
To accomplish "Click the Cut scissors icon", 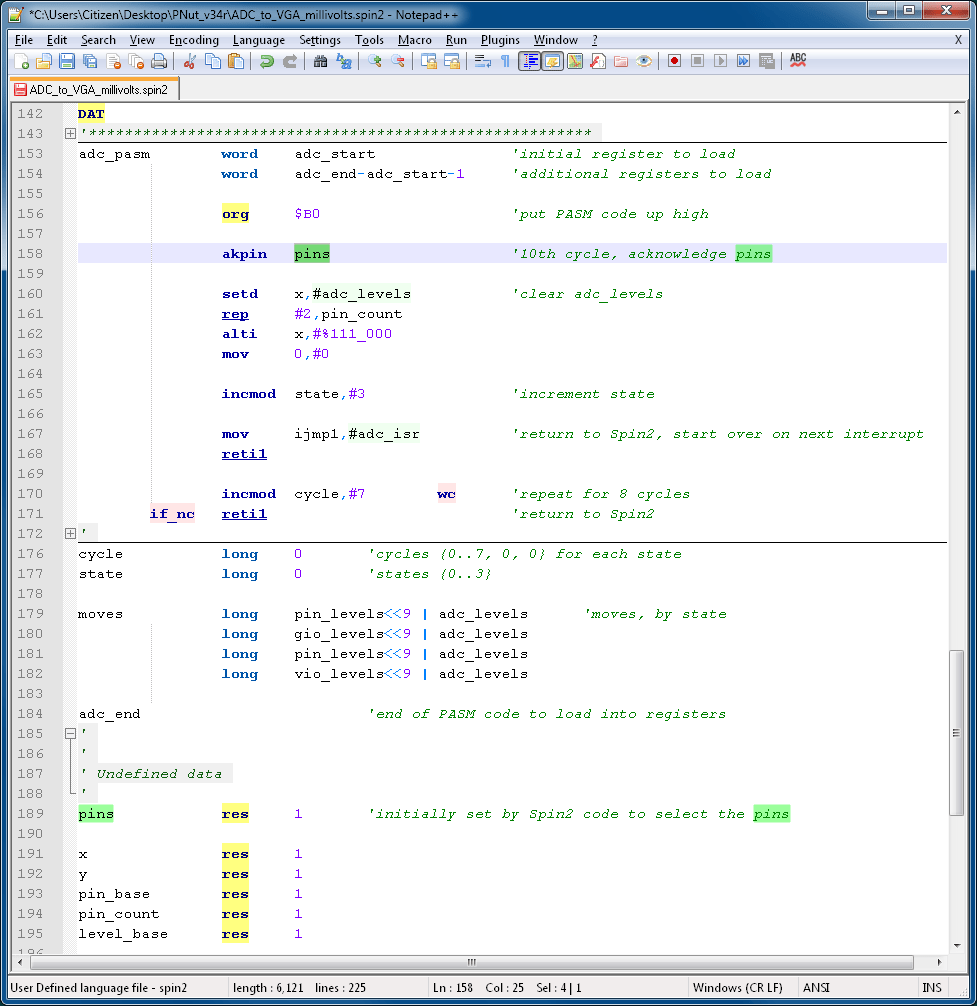I will (189, 61).
